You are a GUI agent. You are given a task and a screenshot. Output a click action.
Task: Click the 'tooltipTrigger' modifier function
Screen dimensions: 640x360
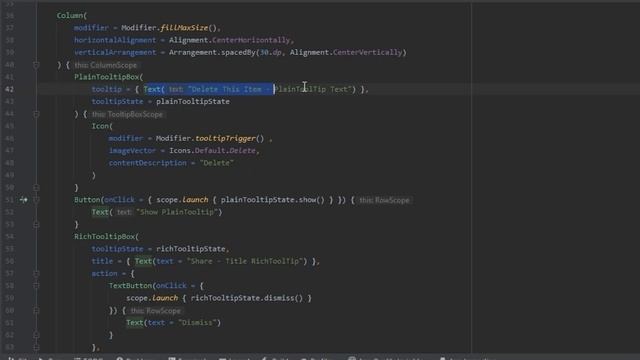pyautogui.click(x=225, y=138)
